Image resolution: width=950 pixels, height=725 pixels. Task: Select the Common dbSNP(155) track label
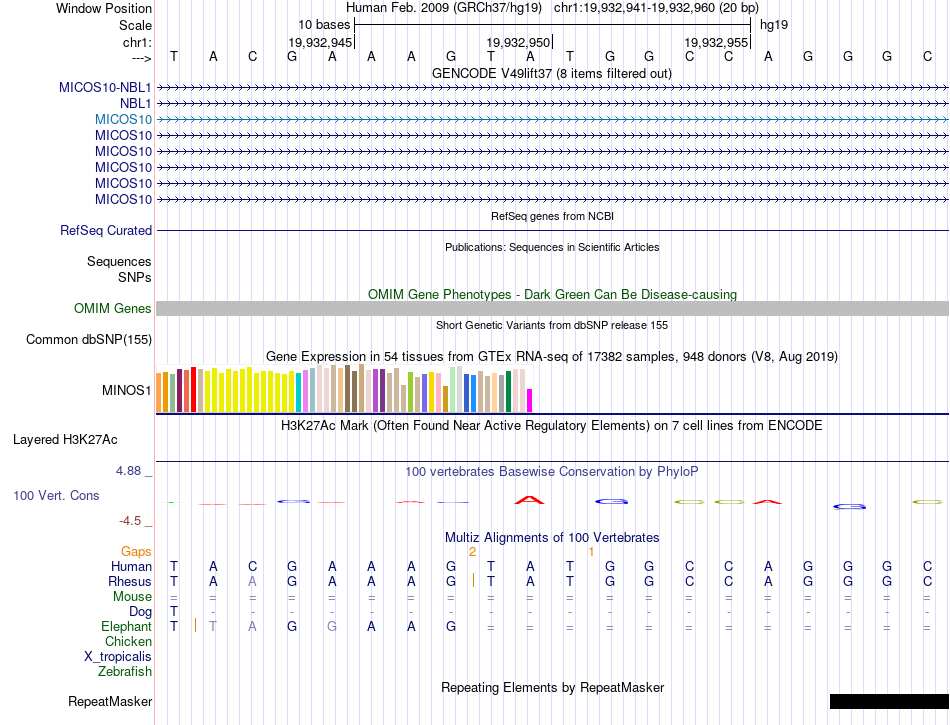coord(89,339)
